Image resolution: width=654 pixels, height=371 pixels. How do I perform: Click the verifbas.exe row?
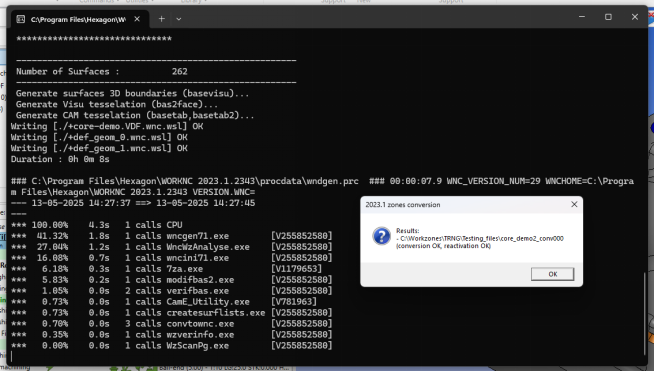(x=171, y=291)
